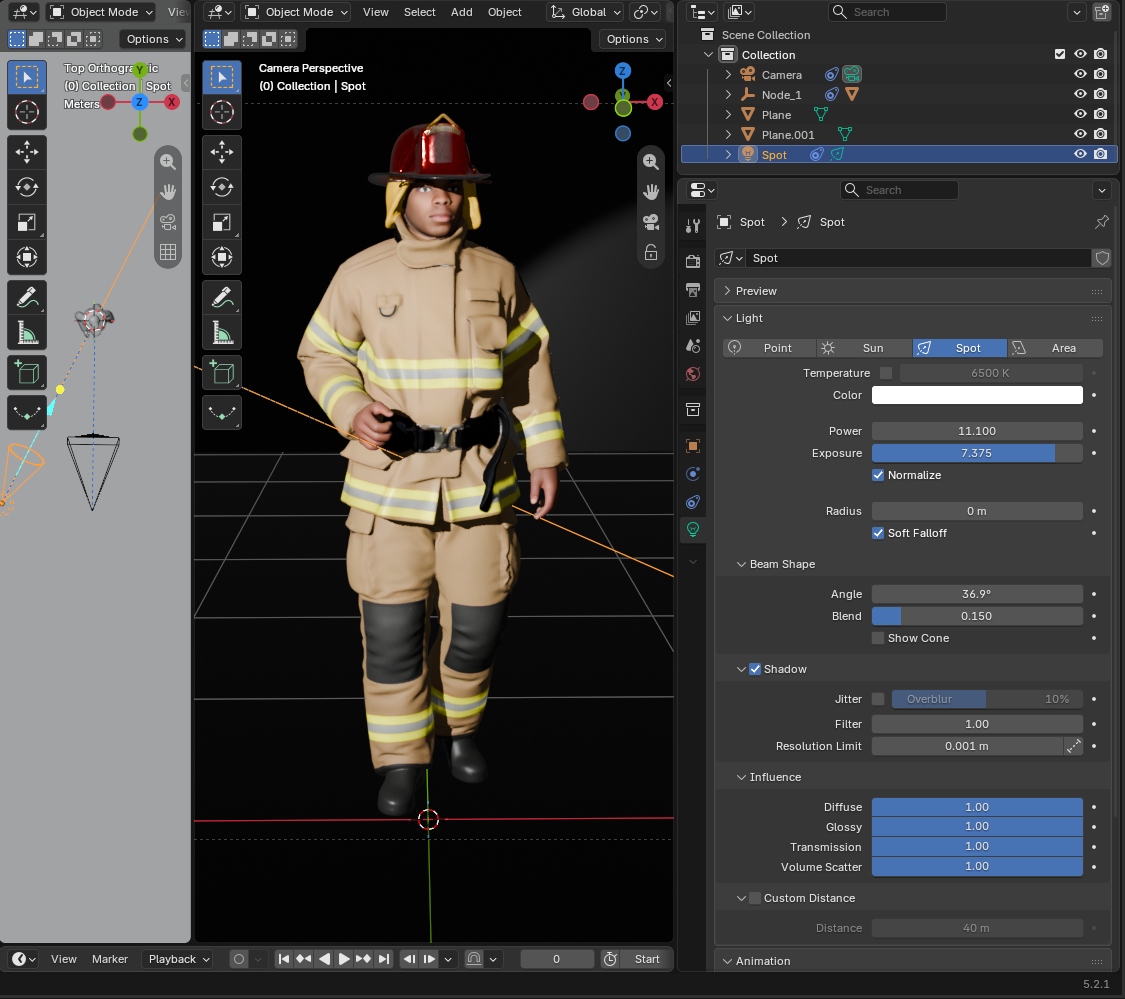Open the World properties tab
Viewport: 1125px width, 999px height.
[x=693, y=374]
